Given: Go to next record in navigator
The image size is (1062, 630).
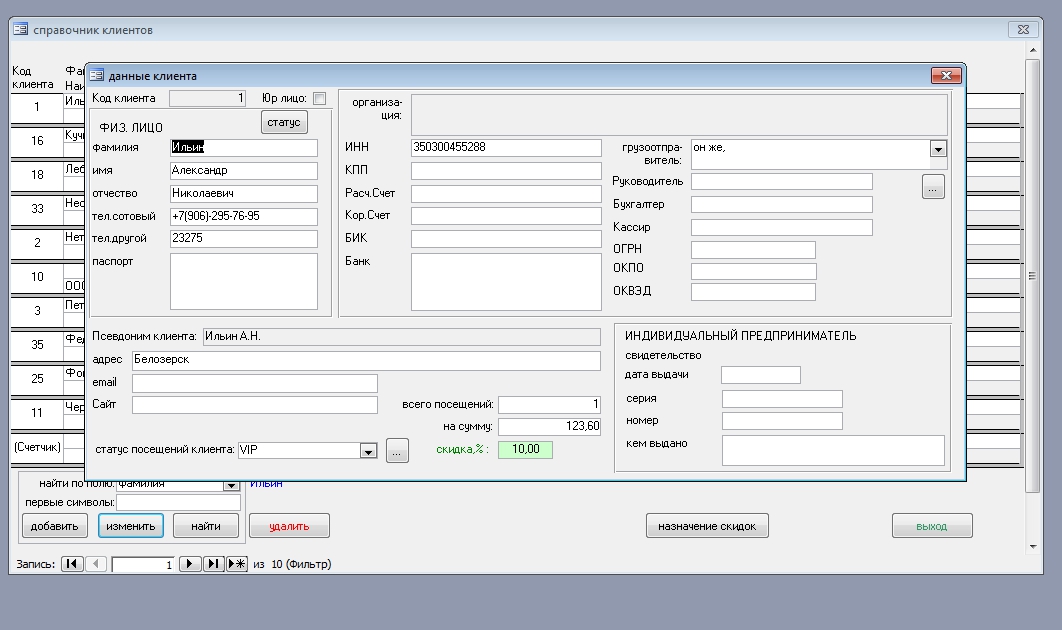Looking at the screenshot, I should pos(190,564).
